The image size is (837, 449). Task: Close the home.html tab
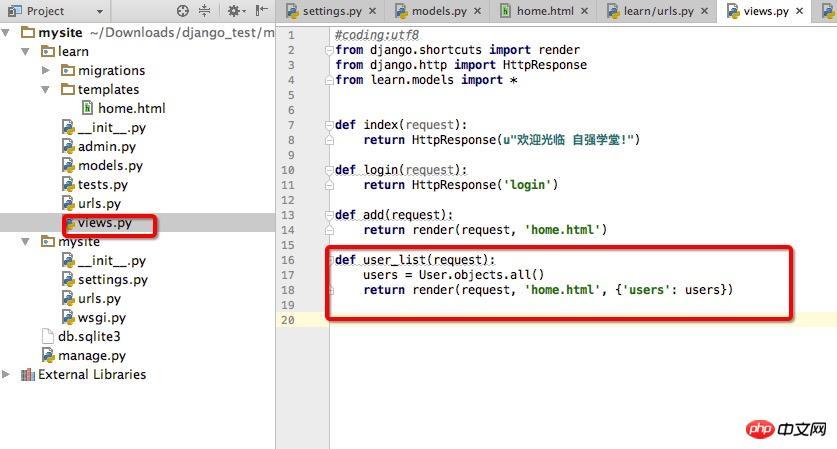click(585, 11)
